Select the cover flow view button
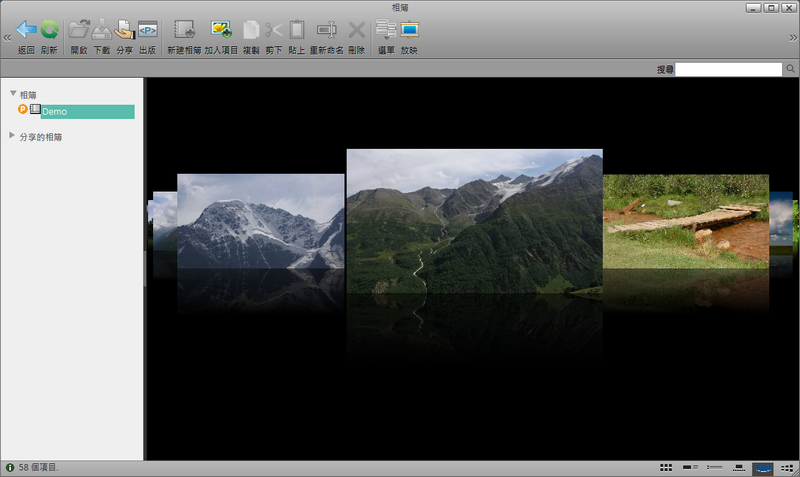This screenshot has width=800, height=477. click(x=763, y=467)
